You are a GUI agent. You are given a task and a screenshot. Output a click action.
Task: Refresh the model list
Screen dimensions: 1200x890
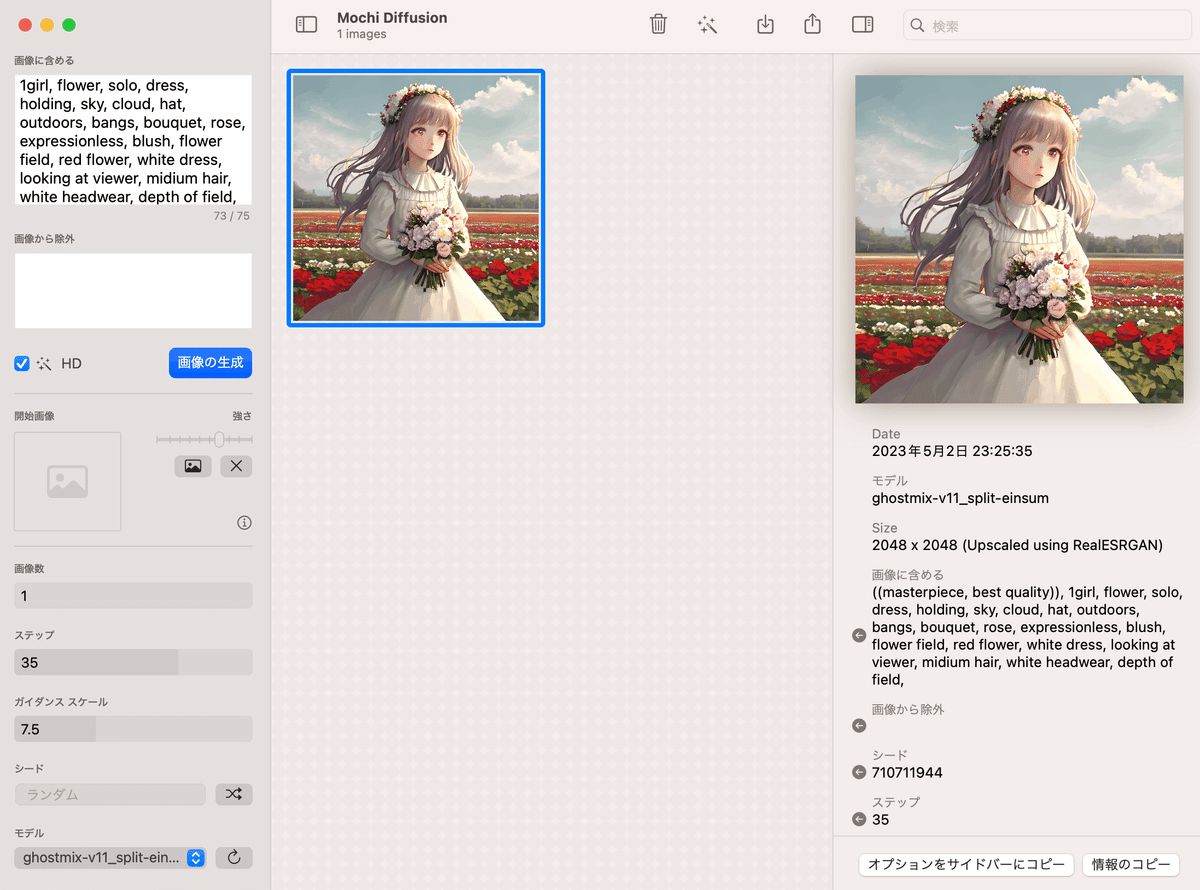click(x=234, y=857)
